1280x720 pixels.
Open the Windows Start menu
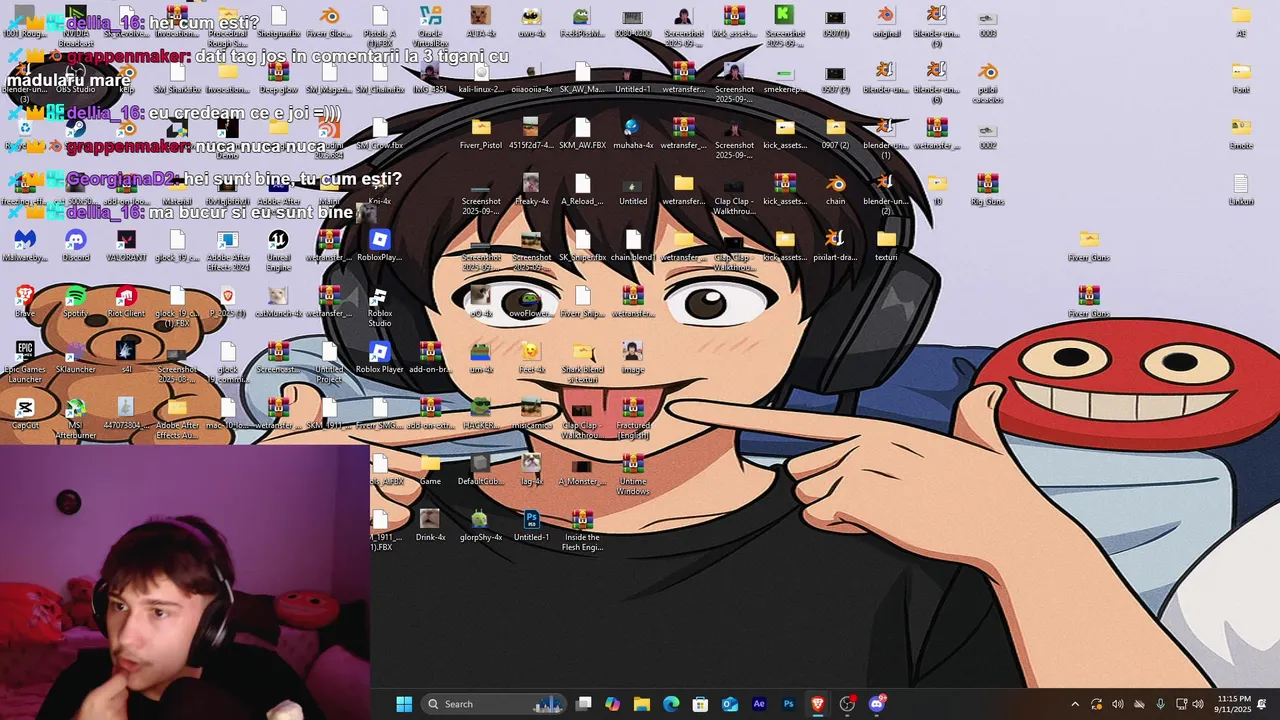404,704
